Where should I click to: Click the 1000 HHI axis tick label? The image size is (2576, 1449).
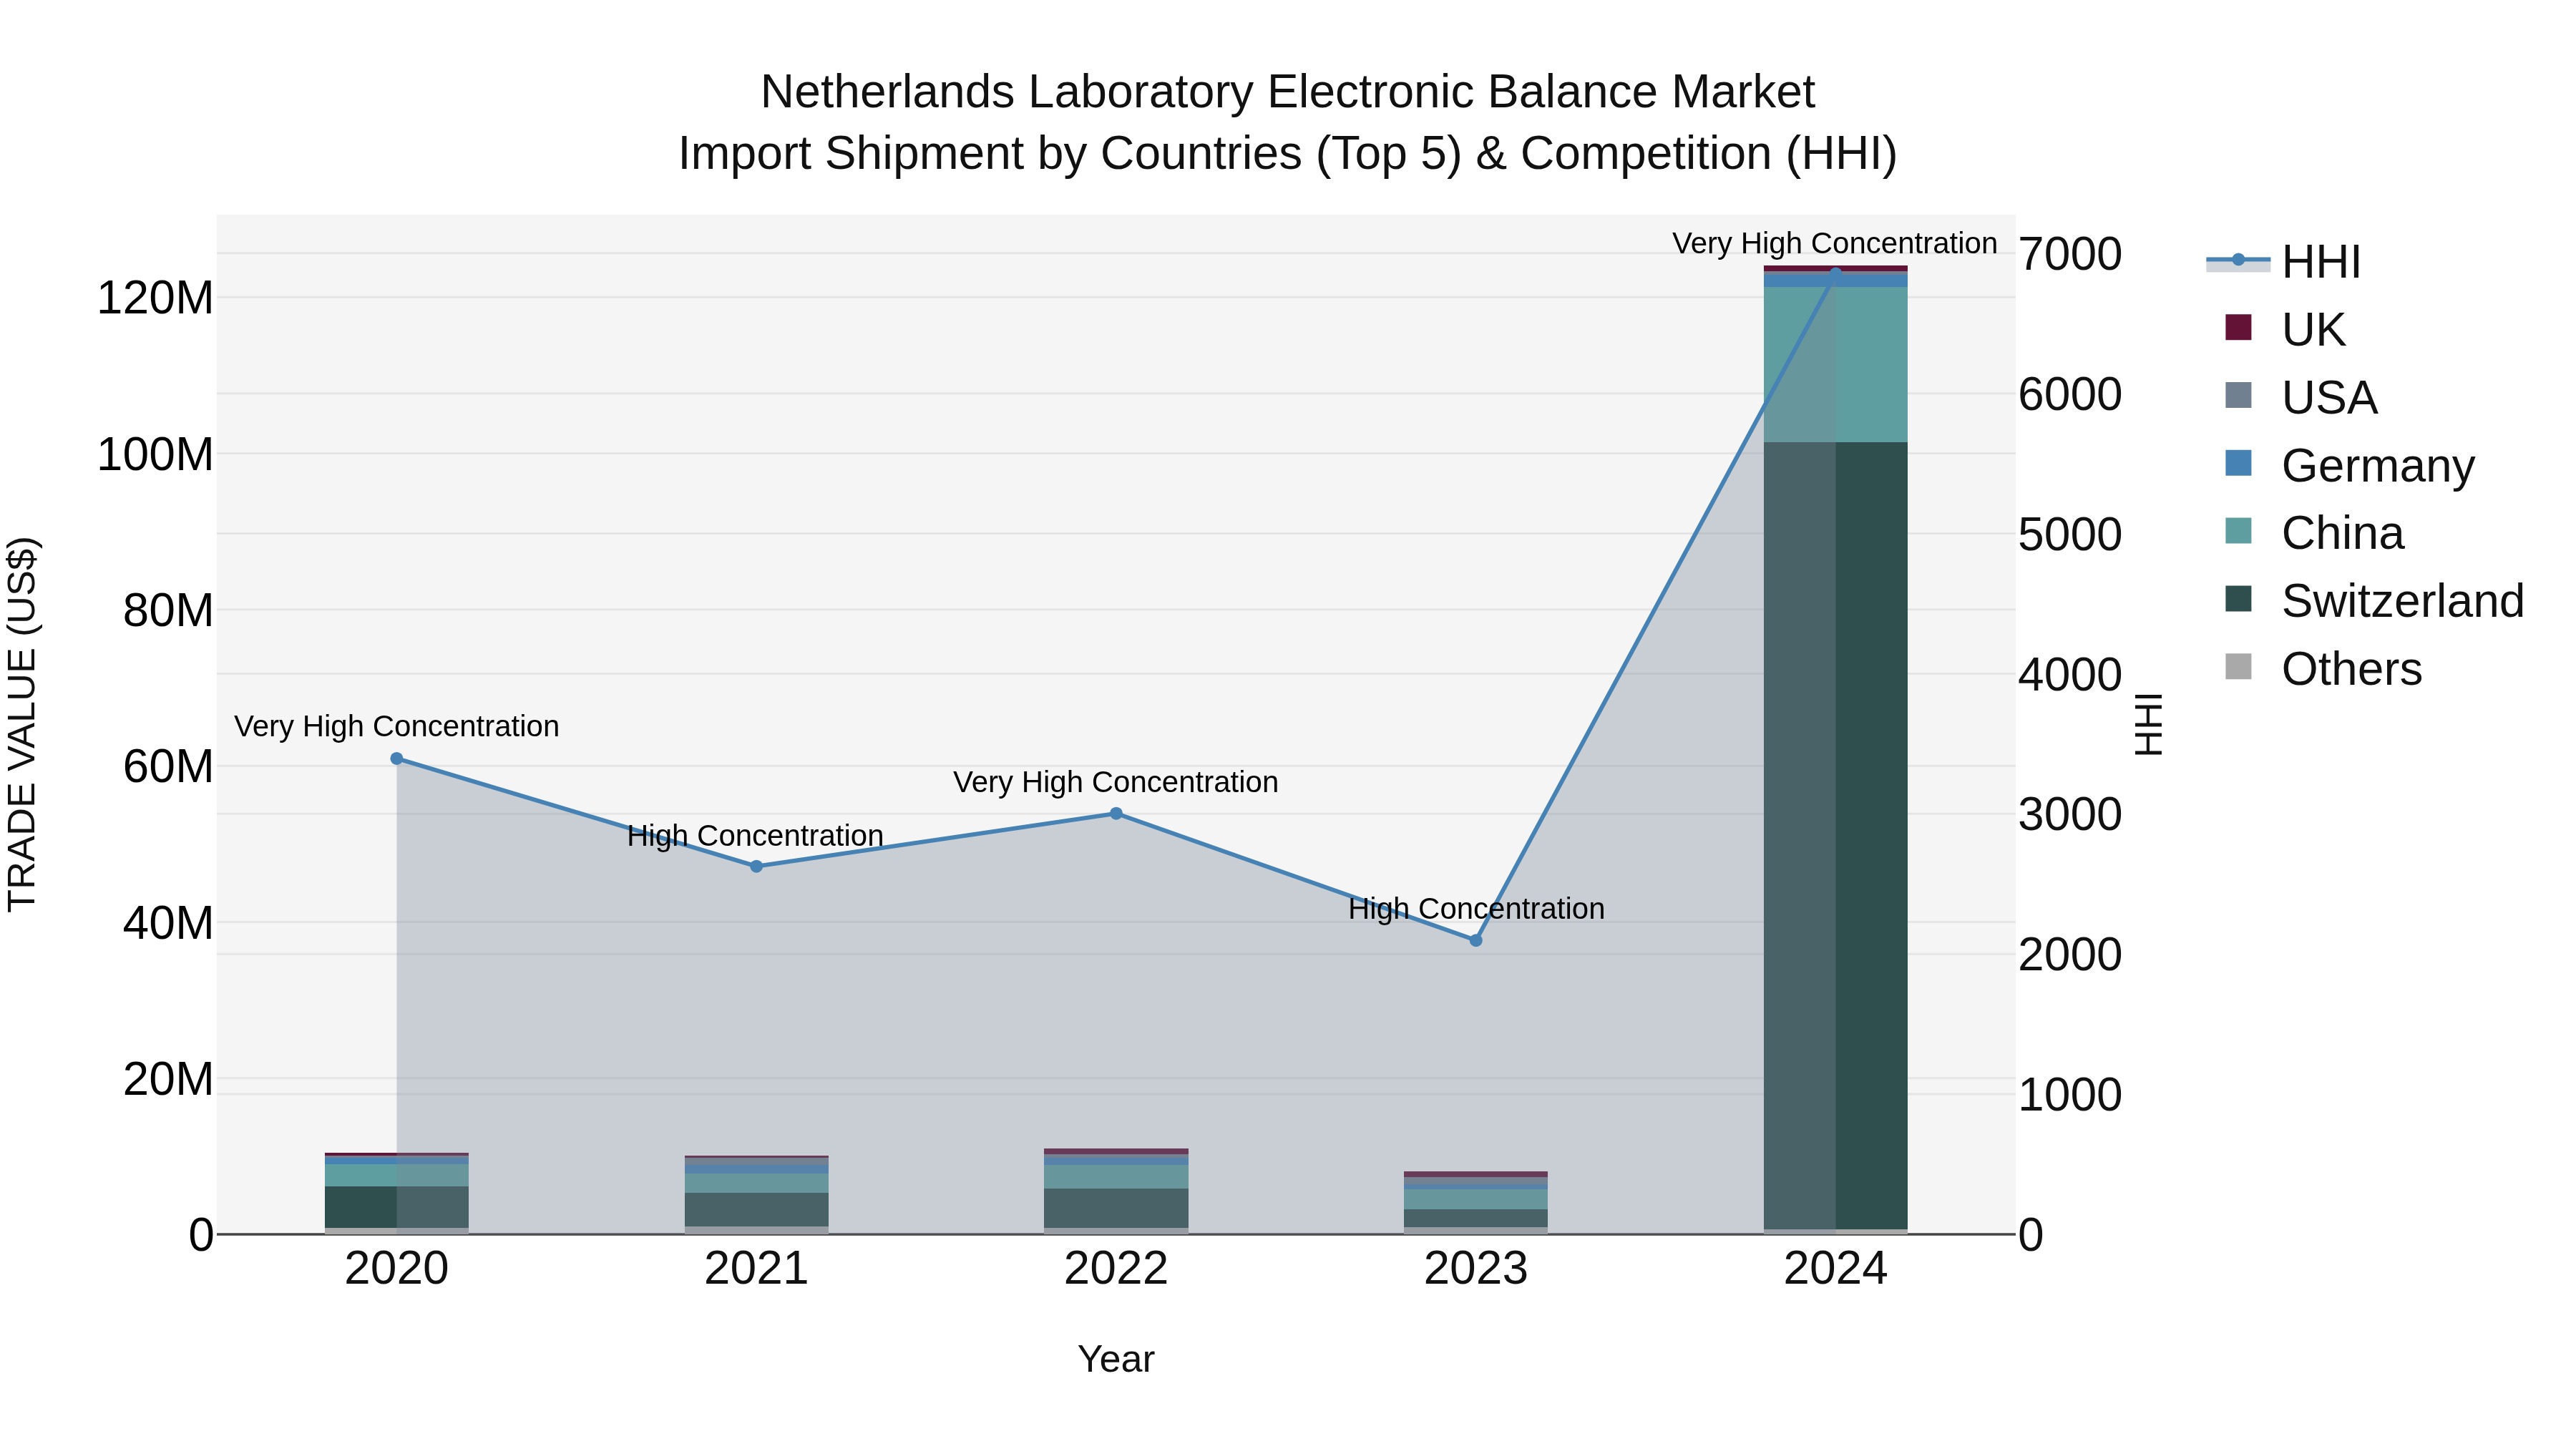pos(2069,1094)
